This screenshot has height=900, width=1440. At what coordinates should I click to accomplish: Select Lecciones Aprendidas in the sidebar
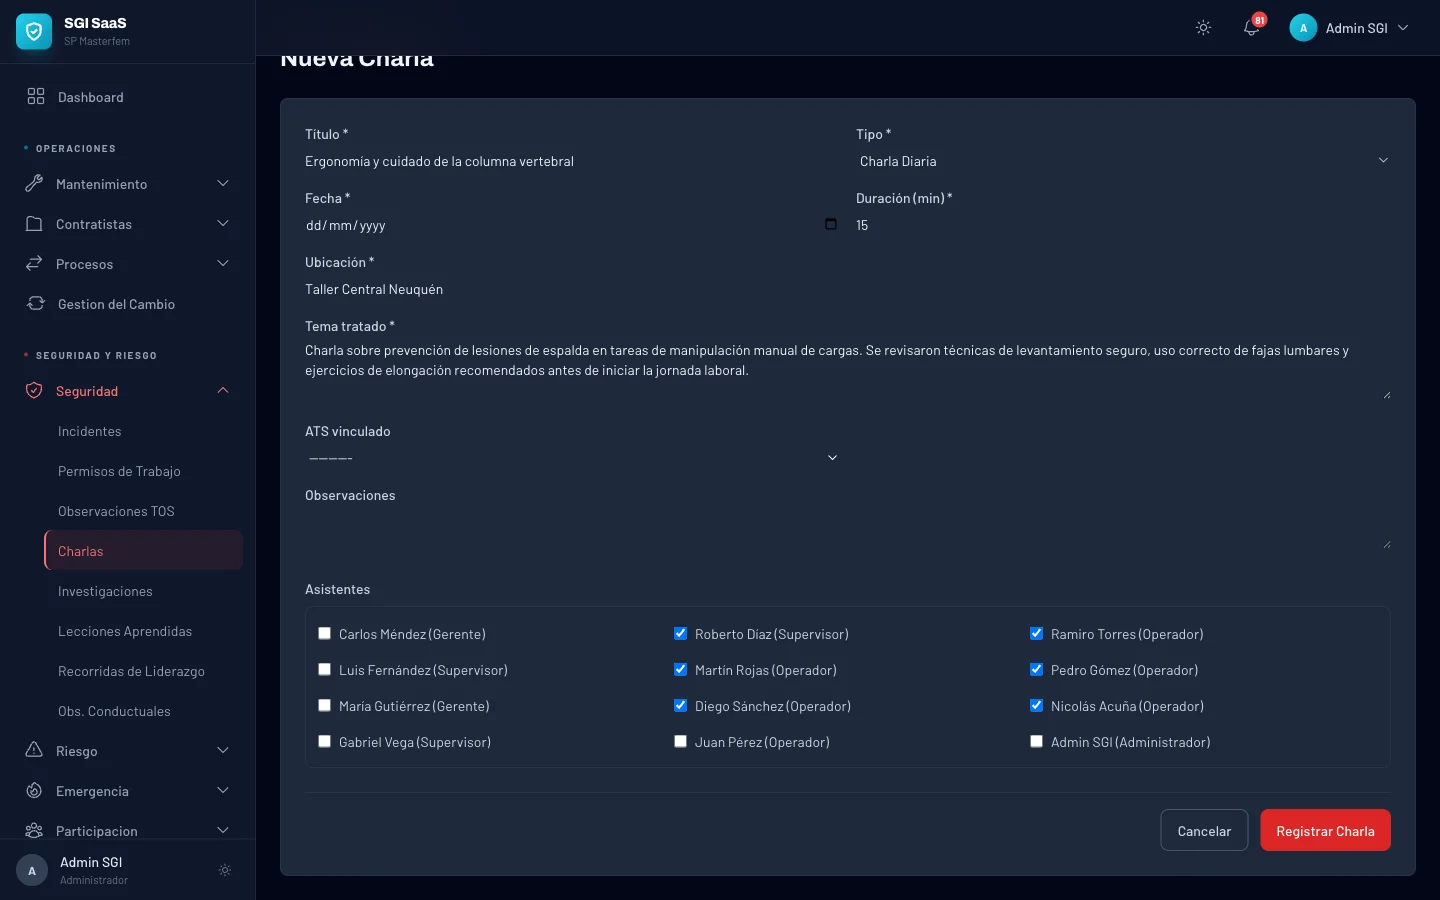(124, 631)
